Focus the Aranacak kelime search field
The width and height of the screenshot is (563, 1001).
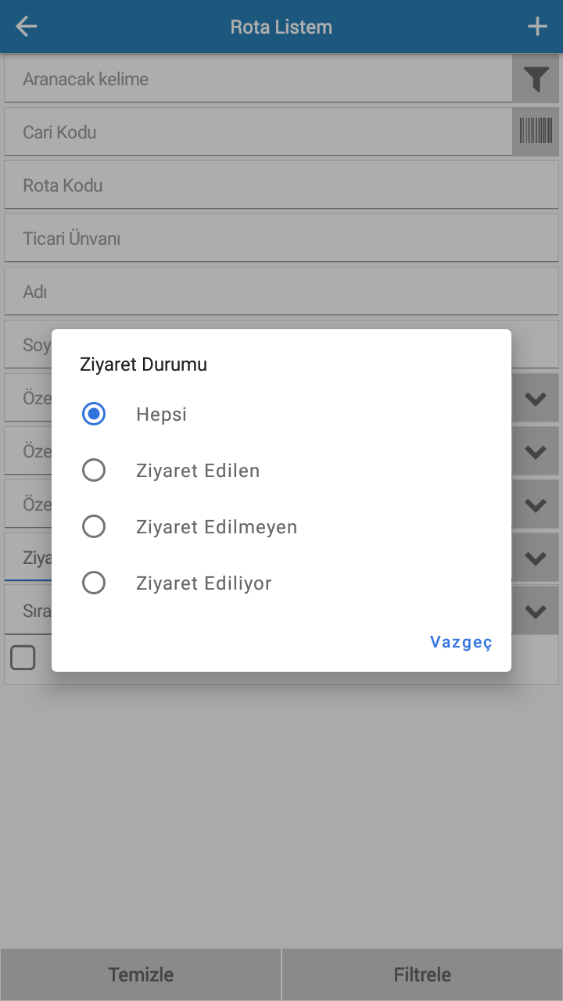point(259,79)
